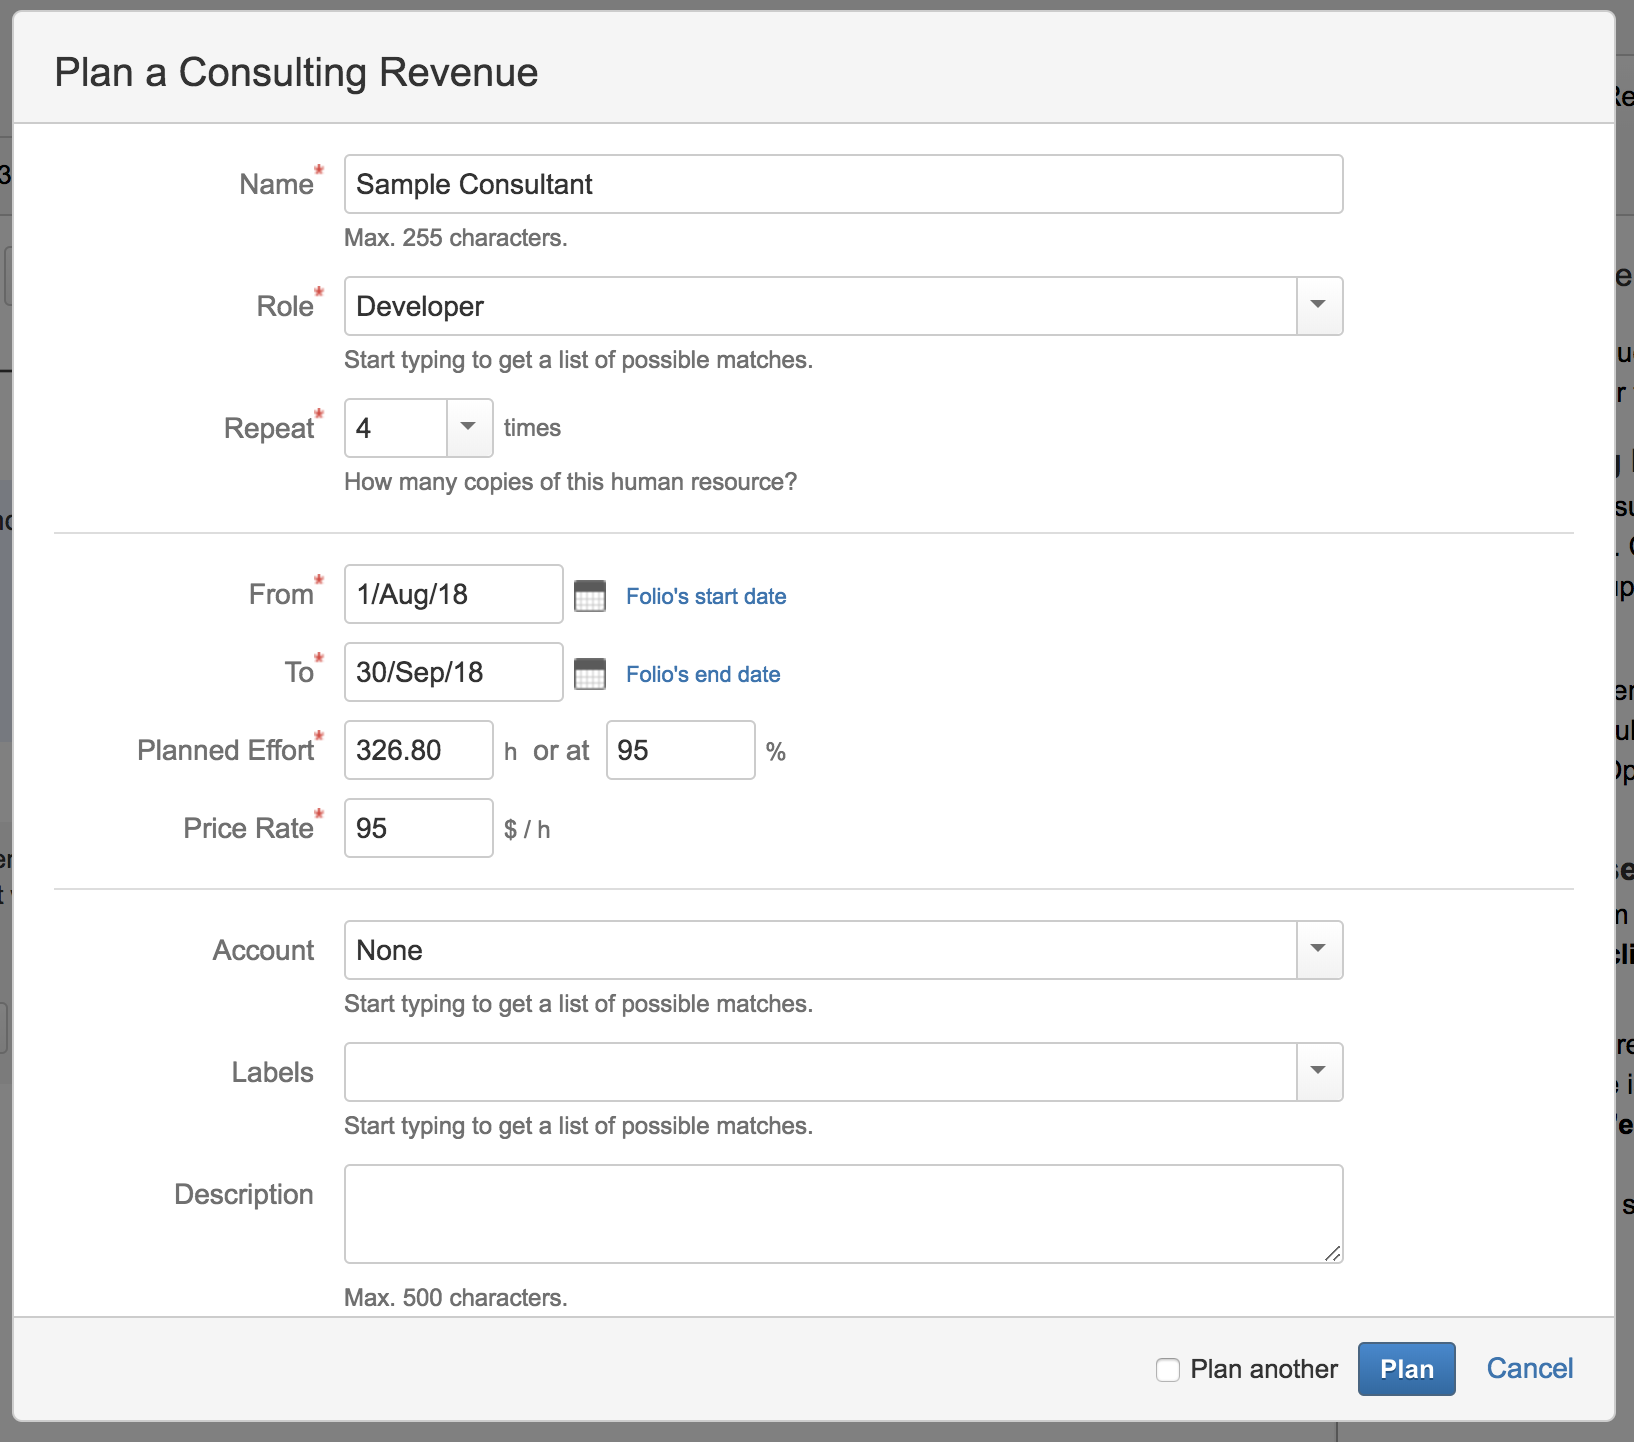The image size is (1634, 1442).
Task: Open the To date calendar picker
Action: click(590, 674)
